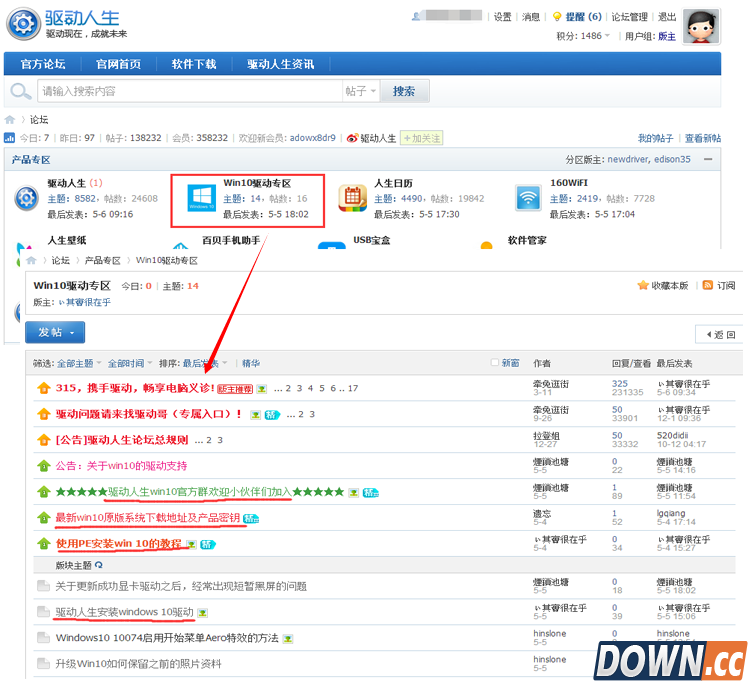Open moderator newdriver profile link
This screenshot has height=686, width=753.
tap(628, 159)
